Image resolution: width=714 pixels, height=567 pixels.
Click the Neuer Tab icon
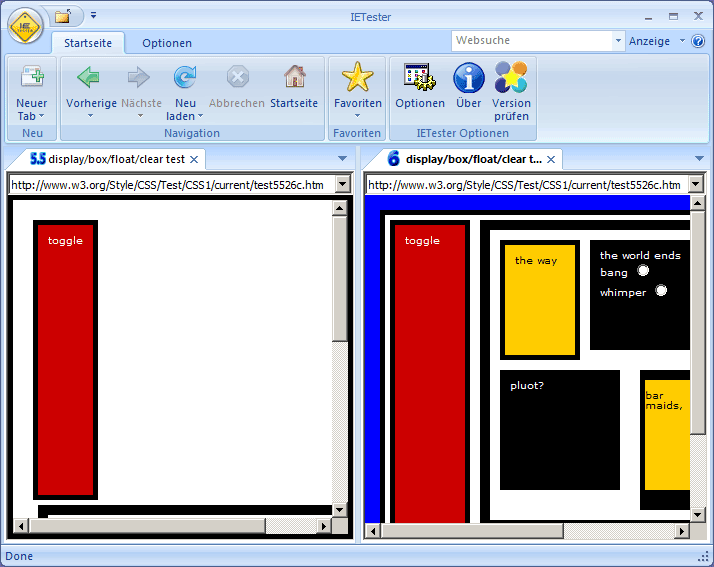pos(32,76)
